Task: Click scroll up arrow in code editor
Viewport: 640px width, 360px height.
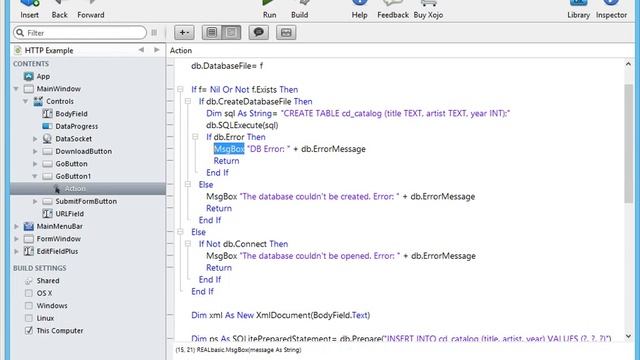Action: (628, 64)
